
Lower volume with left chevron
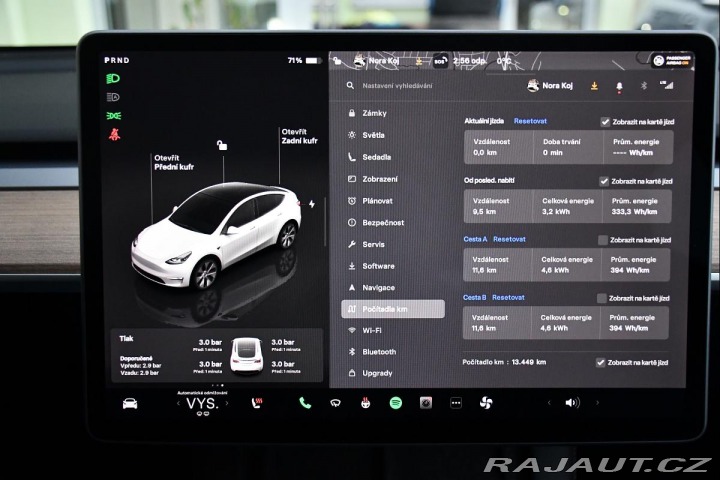click(549, 403)
